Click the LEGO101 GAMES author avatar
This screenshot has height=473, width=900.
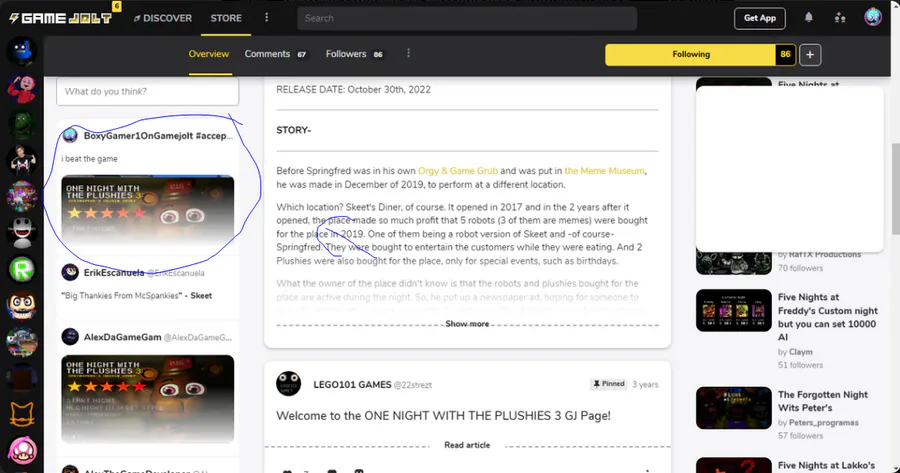point(288,384)
